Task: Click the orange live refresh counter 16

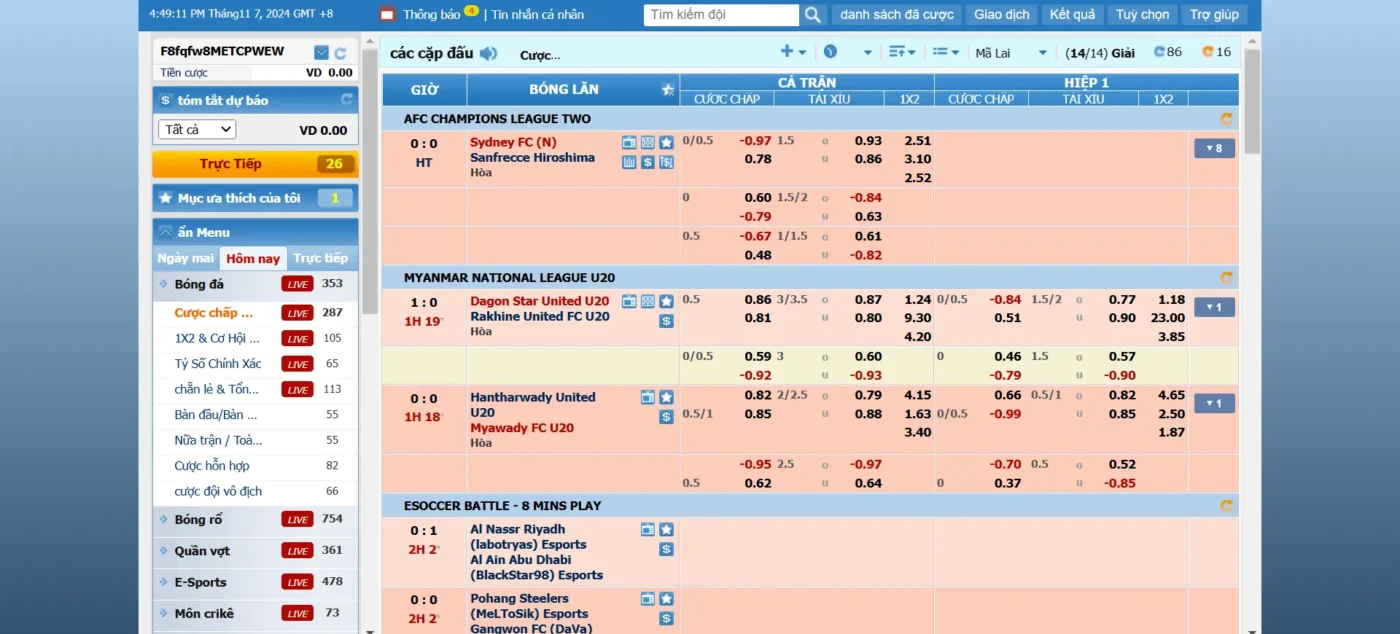Action: pyautogui.click(x=1216, y=52)
